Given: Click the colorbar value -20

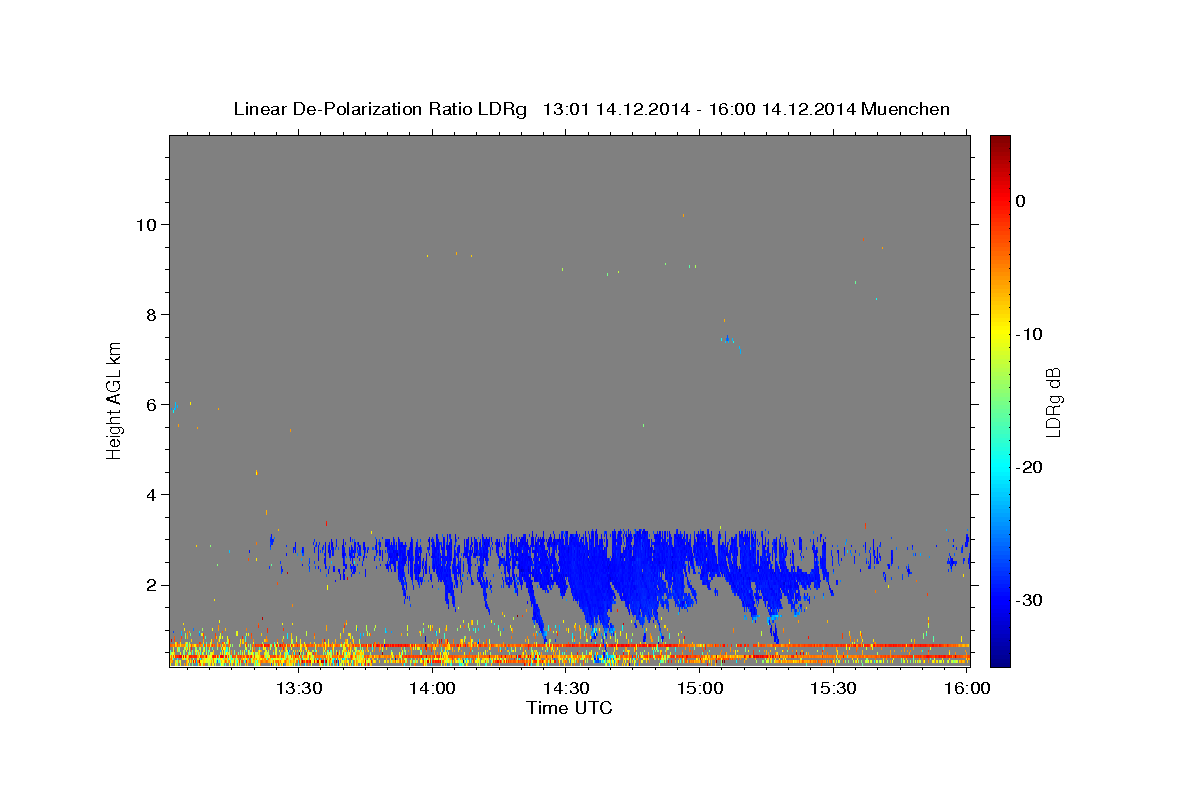Looking at the screenshot, I should coord(1030,467).
